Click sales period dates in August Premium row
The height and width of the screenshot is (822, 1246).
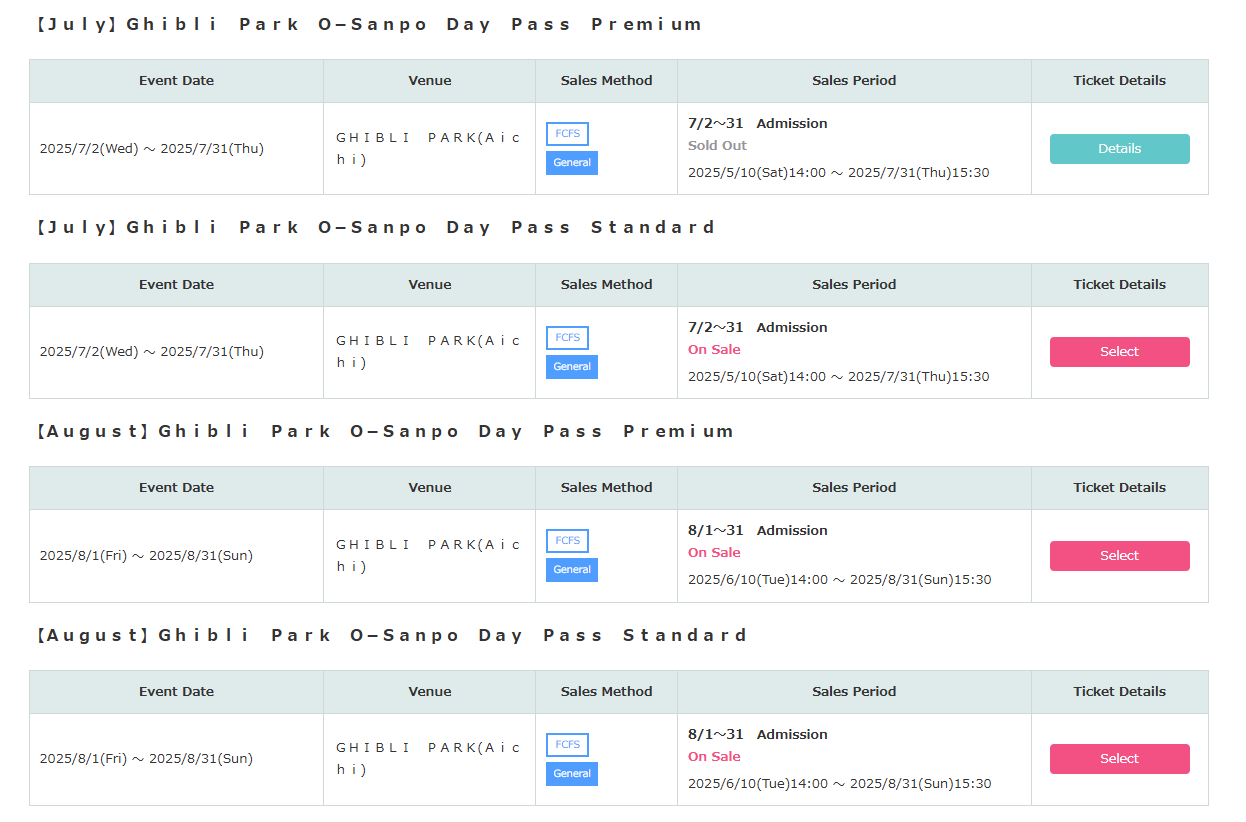click(x=840, y=580)
